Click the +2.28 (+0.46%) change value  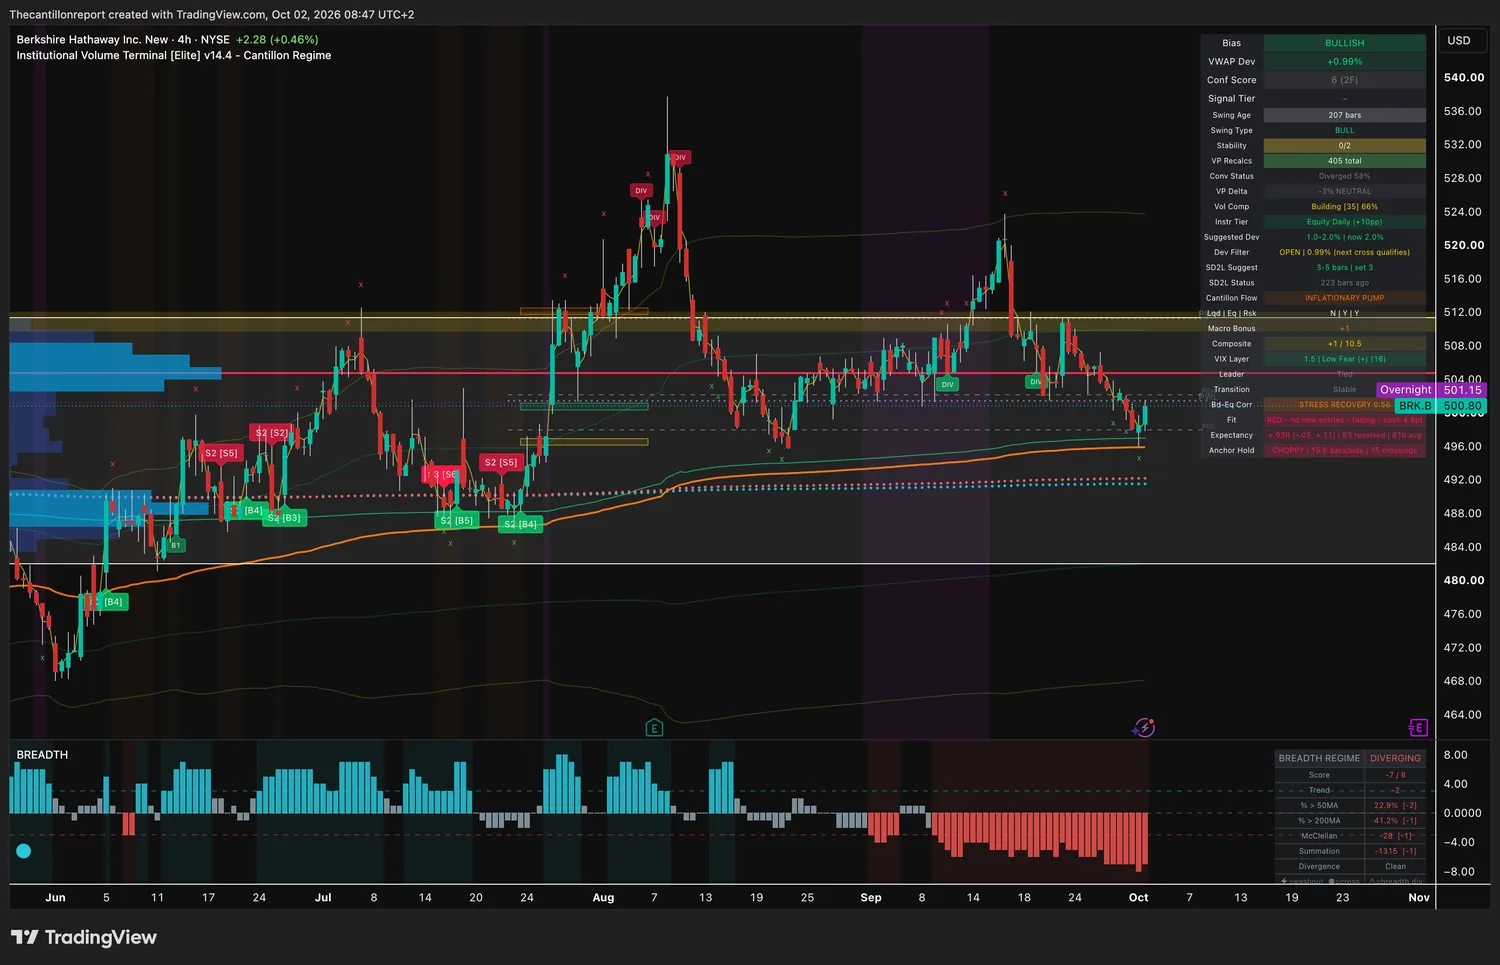pyautogui.click(x=277, y=40)
